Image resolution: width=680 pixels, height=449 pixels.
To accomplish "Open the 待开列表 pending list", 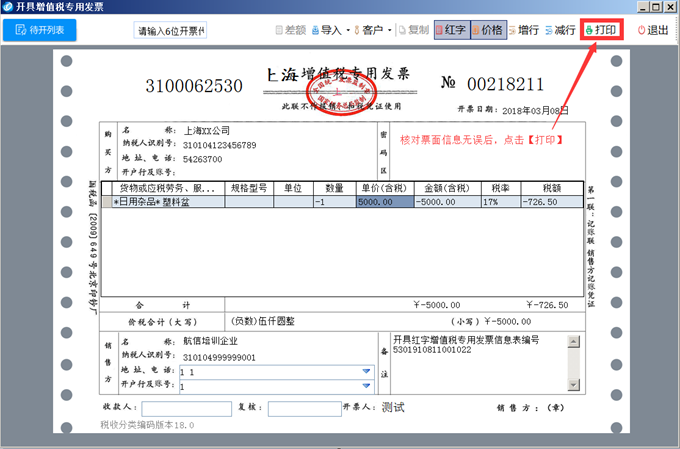I will [x=40, y=30].
